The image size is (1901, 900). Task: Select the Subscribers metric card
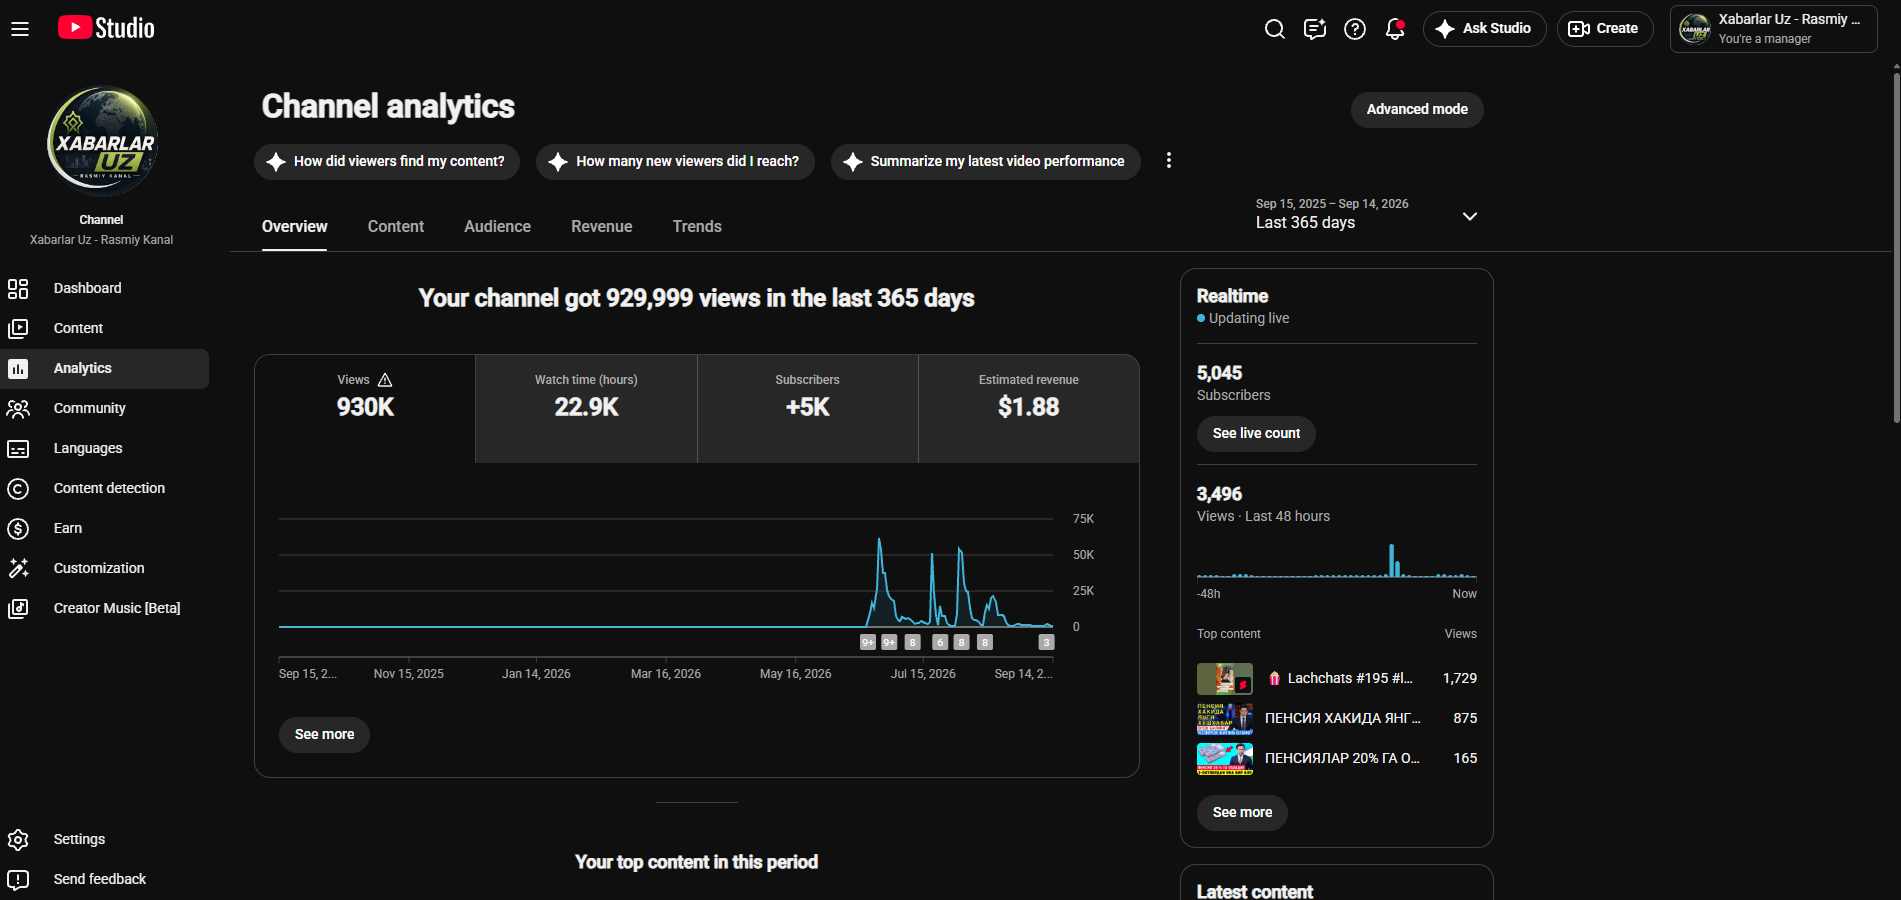click(x=808, y=409)
